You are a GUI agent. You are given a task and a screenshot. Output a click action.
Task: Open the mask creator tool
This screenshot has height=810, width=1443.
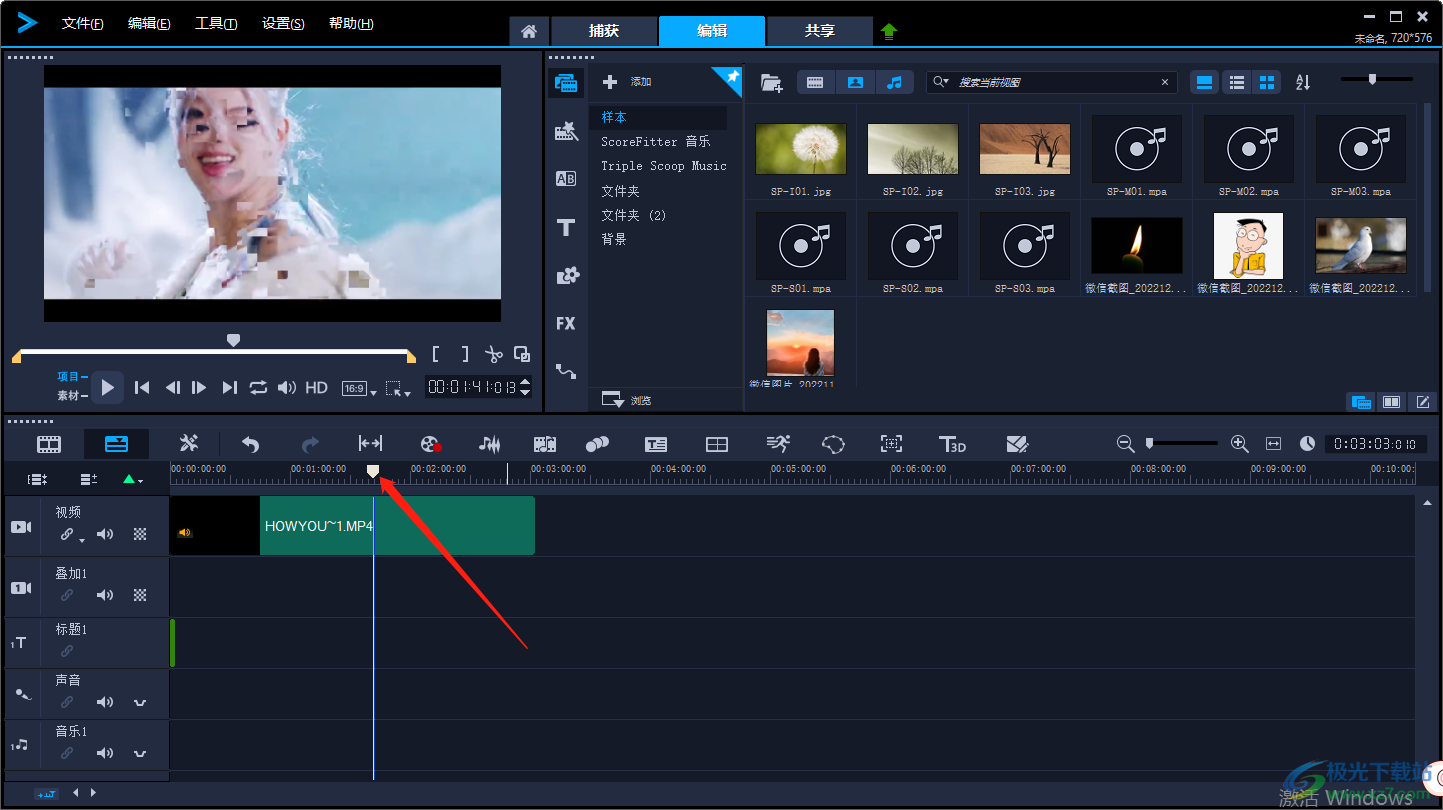pyautogui.click(x=833, y=444)
